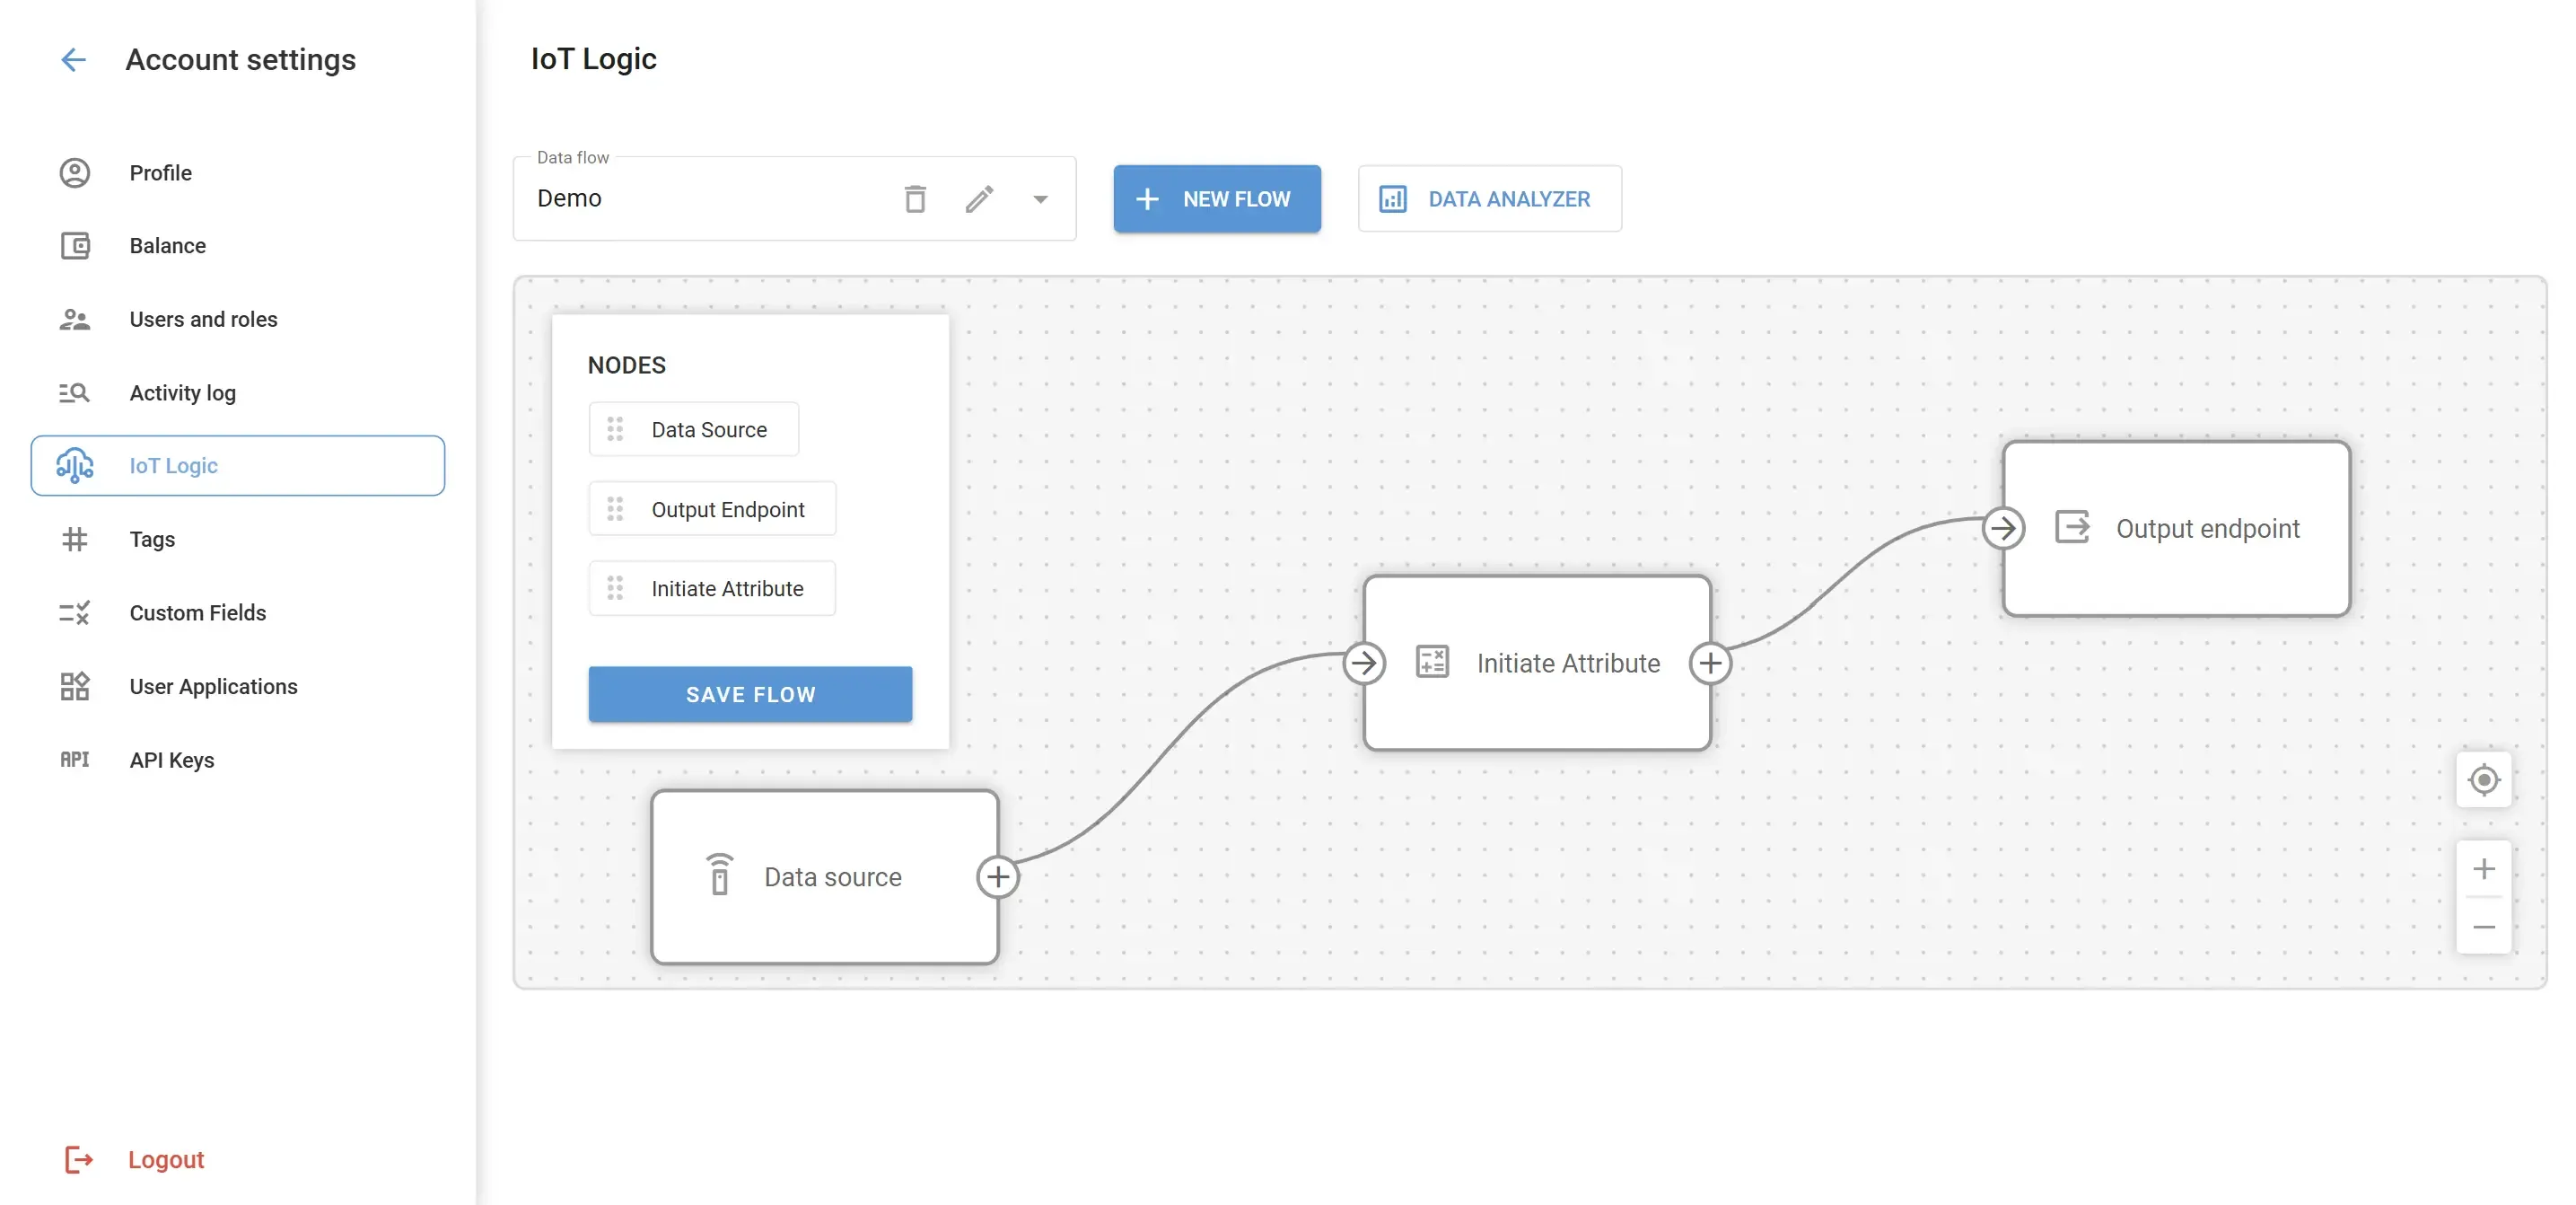The image size is (2576, 1205).
Task: Click the back arrow beside Account settings
Action: point(73,60)
